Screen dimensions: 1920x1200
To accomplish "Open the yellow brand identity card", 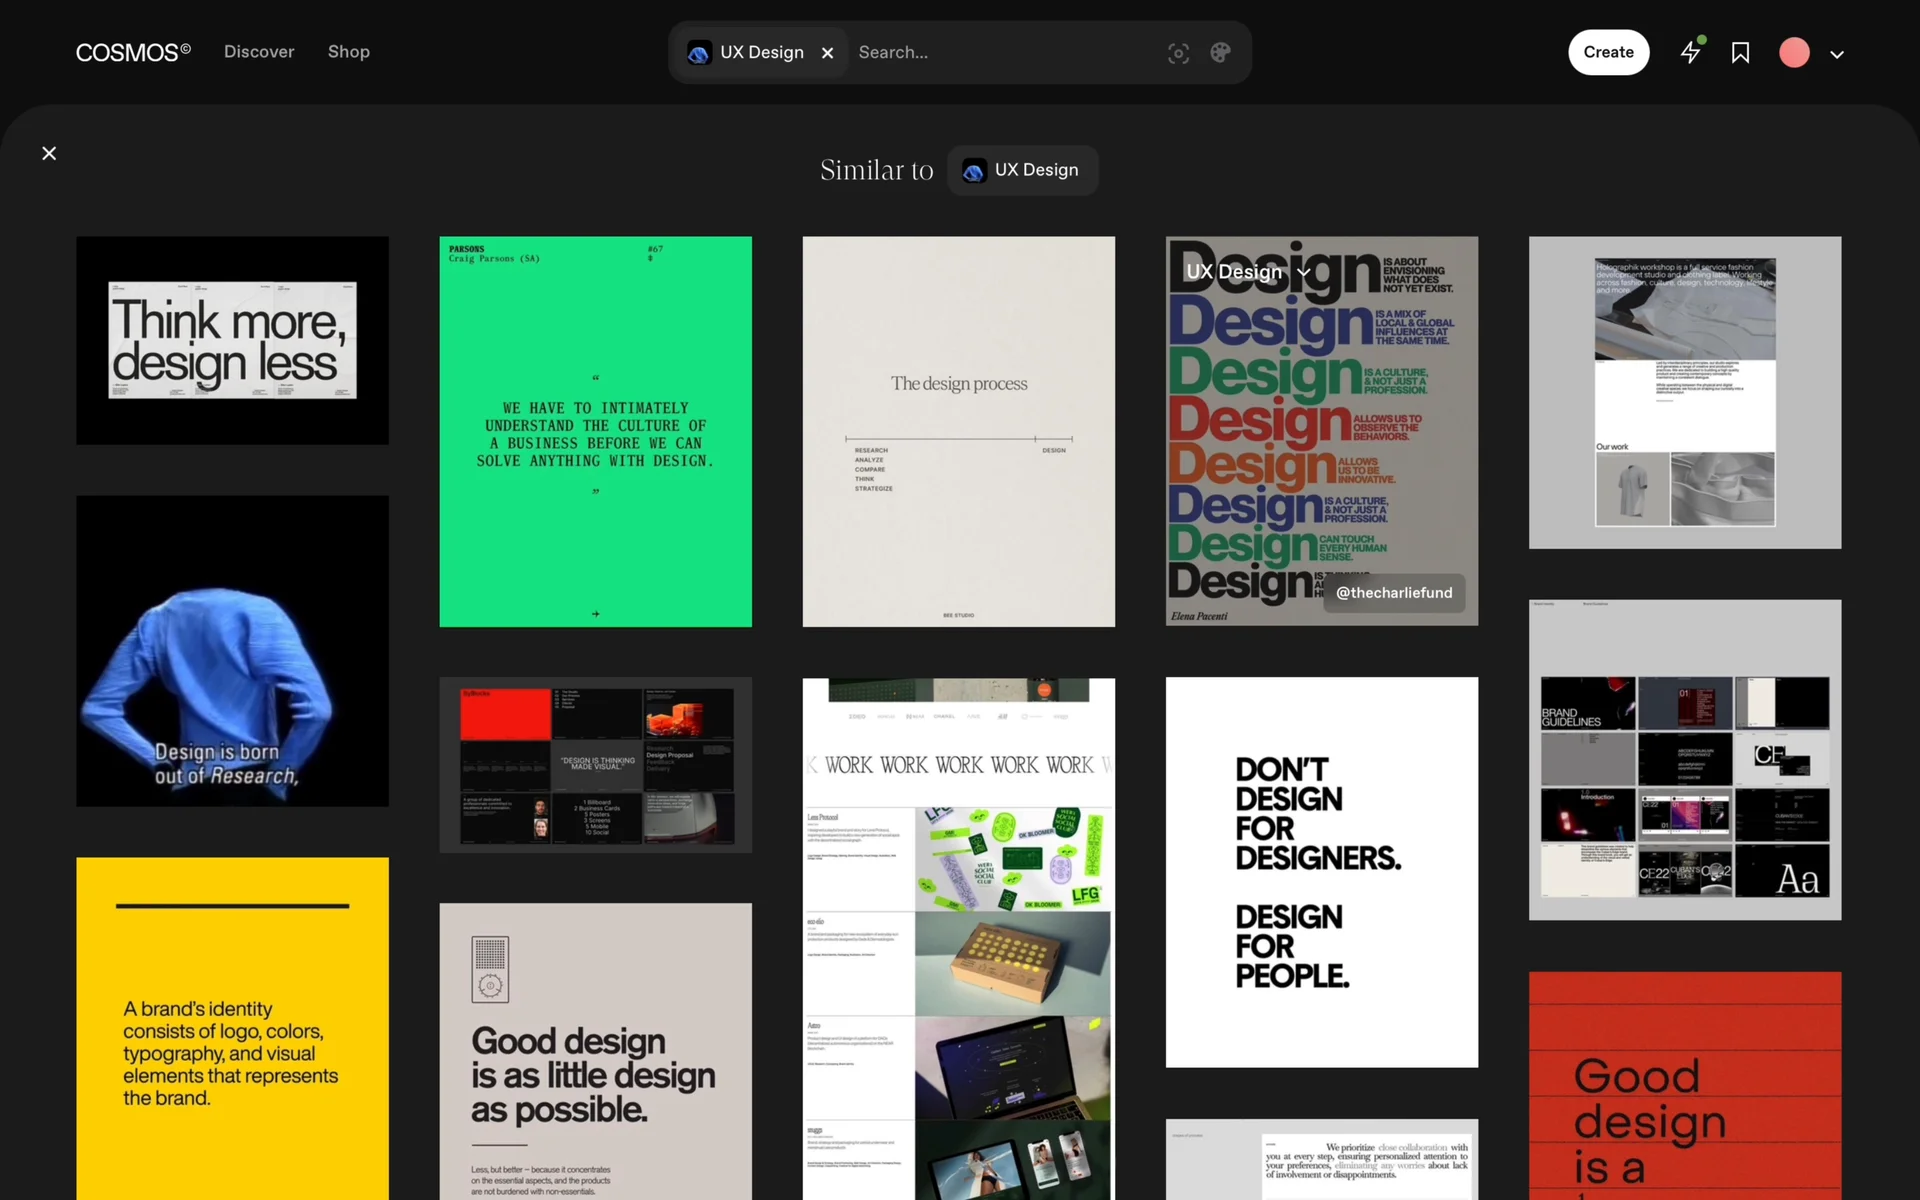I will click(232, 1030).
